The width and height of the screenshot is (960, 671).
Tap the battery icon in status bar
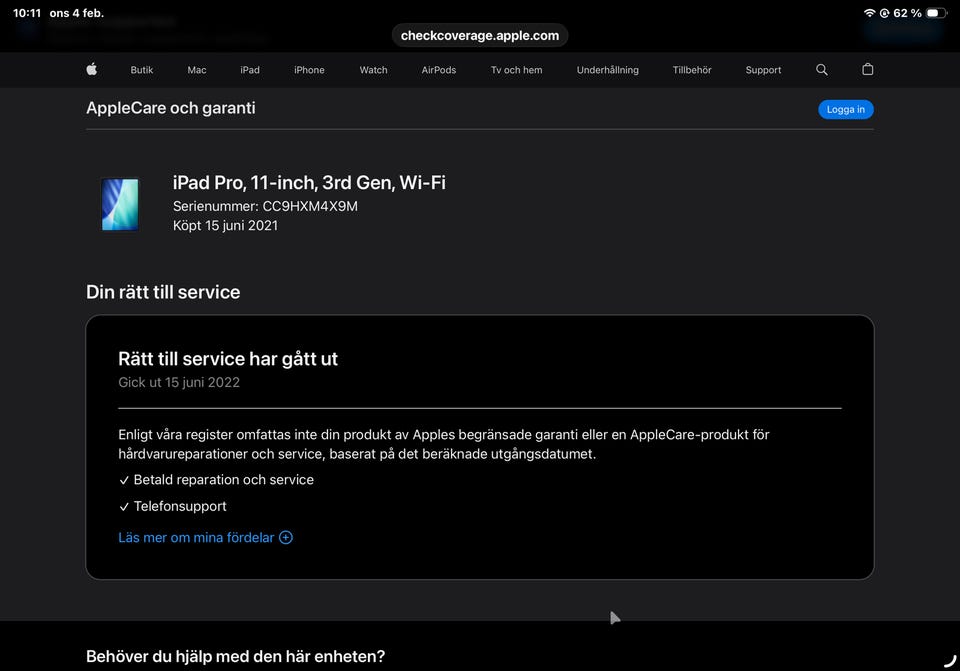[x=936, y=13]
